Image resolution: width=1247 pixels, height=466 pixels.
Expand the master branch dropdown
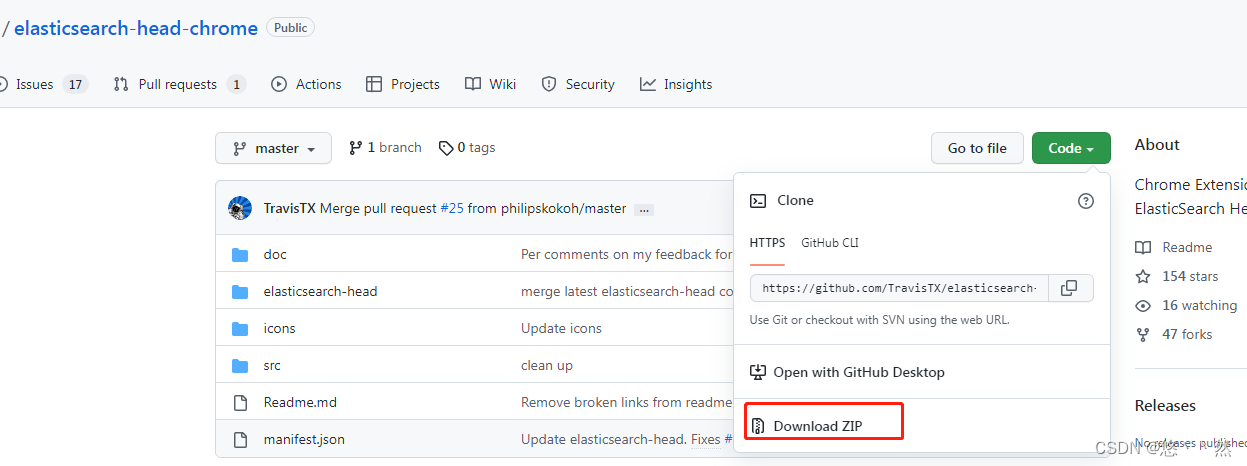pyautogui.click(x=273, y=148)
